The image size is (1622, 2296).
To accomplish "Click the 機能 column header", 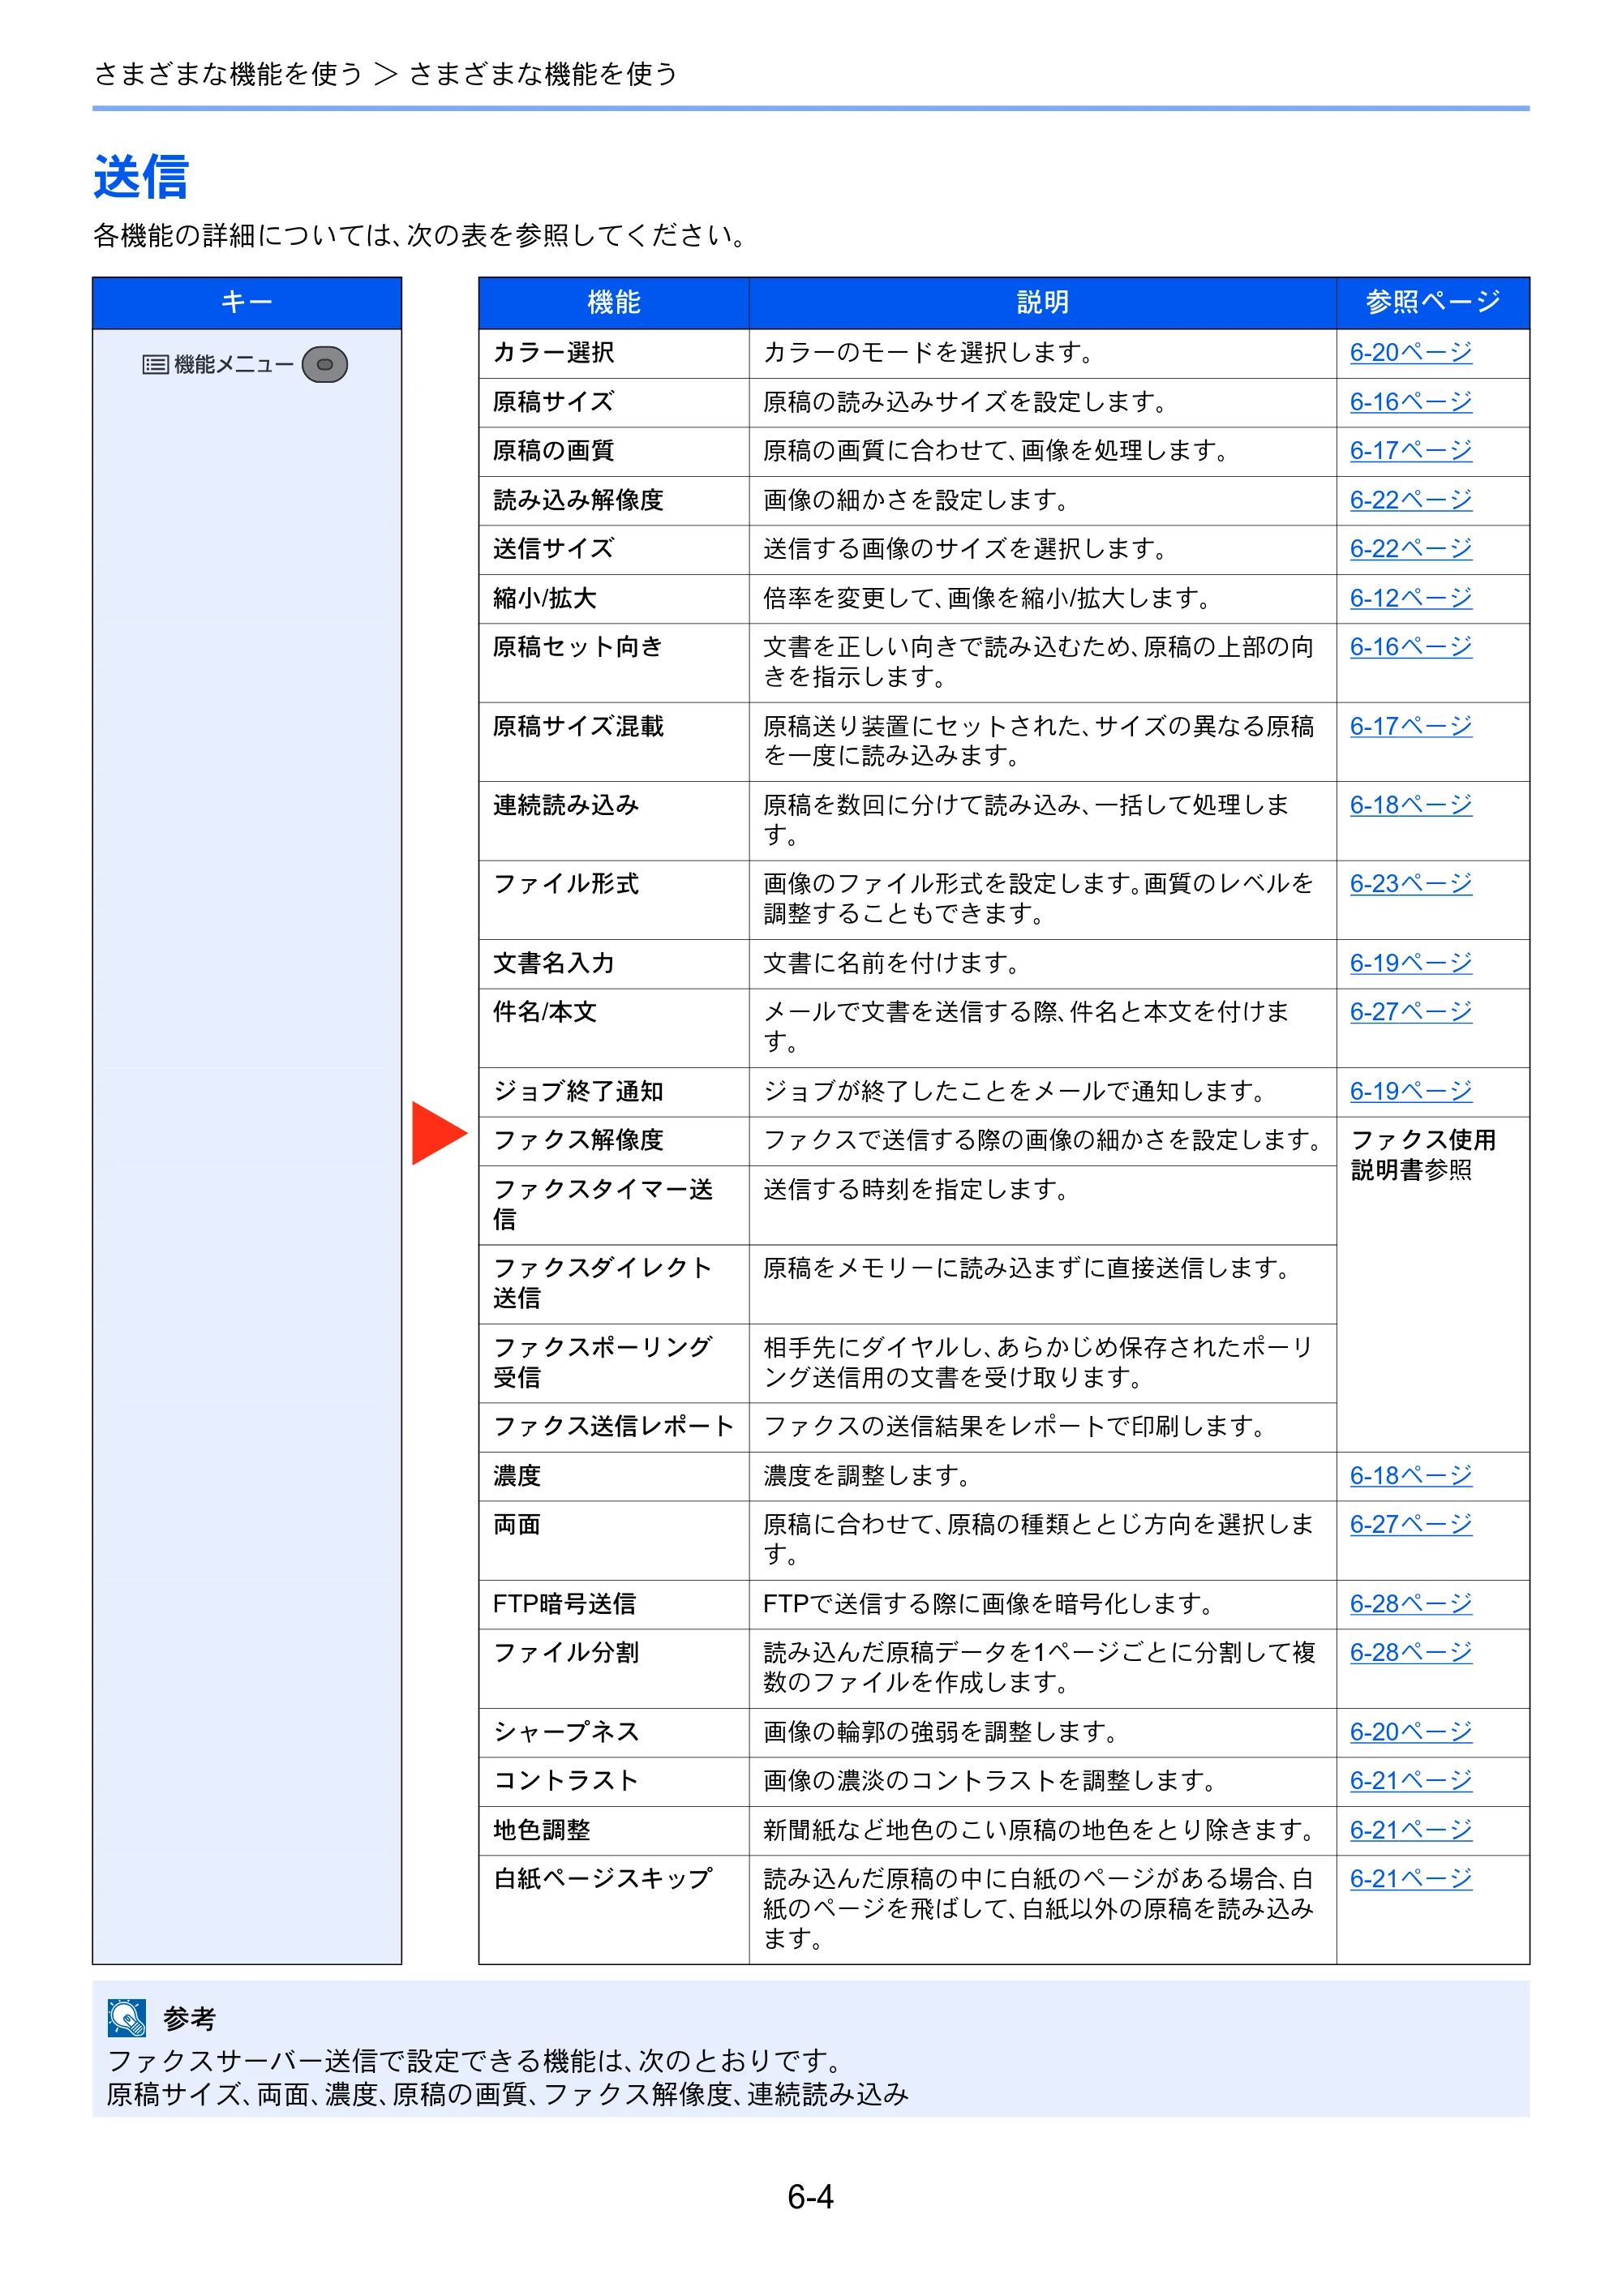I will tap(614, 303).
